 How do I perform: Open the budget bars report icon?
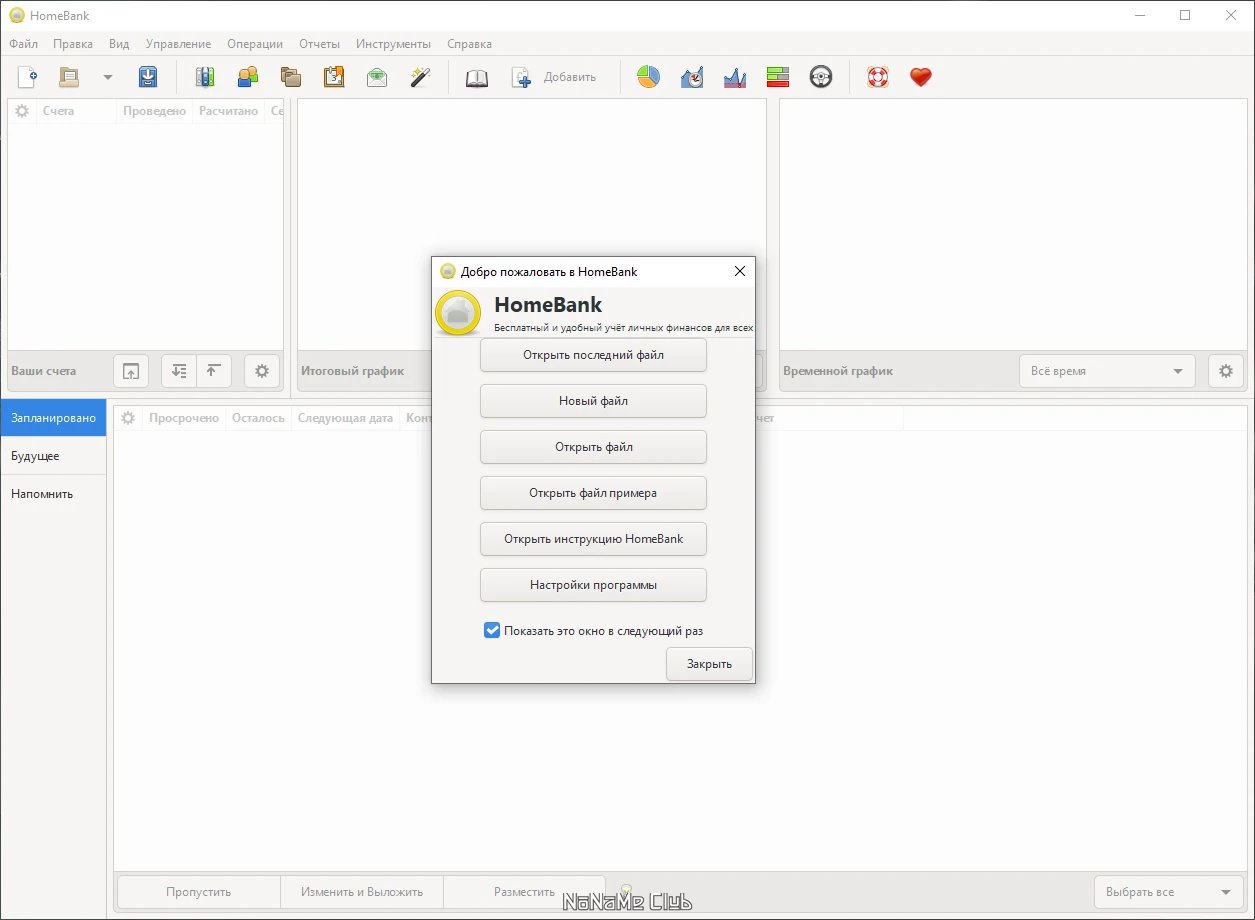point(778,77)
